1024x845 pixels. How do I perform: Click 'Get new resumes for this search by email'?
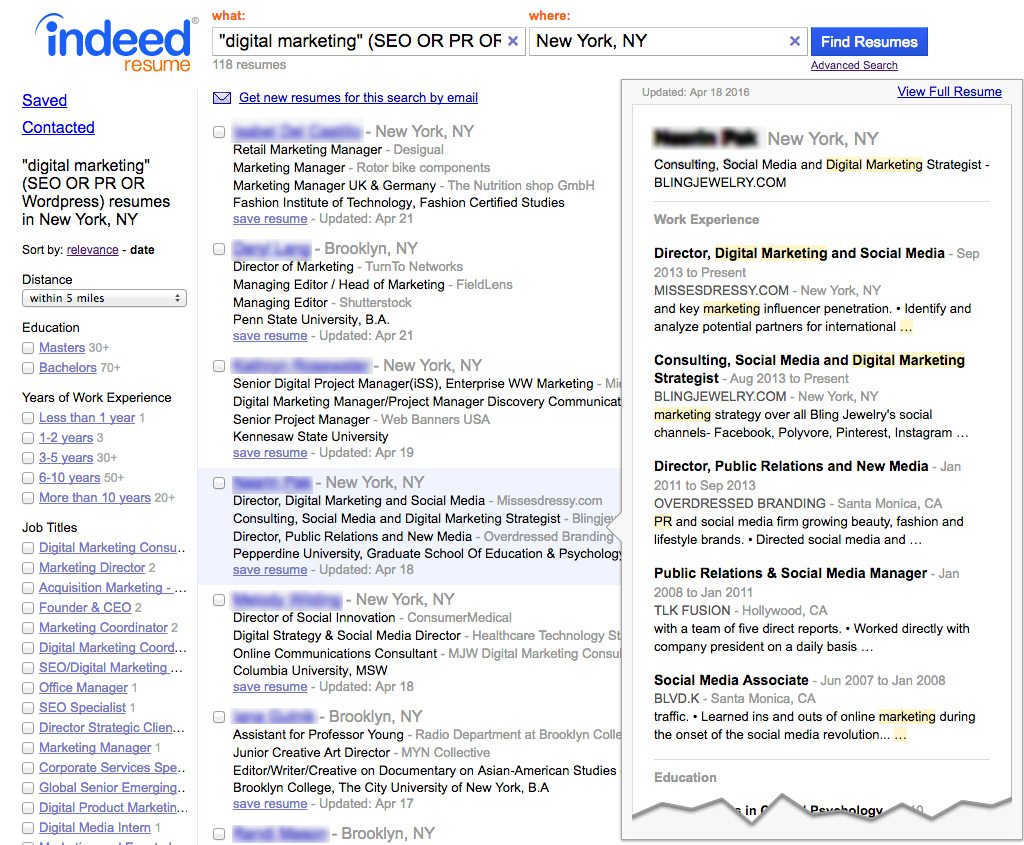(x=359, y=97)
